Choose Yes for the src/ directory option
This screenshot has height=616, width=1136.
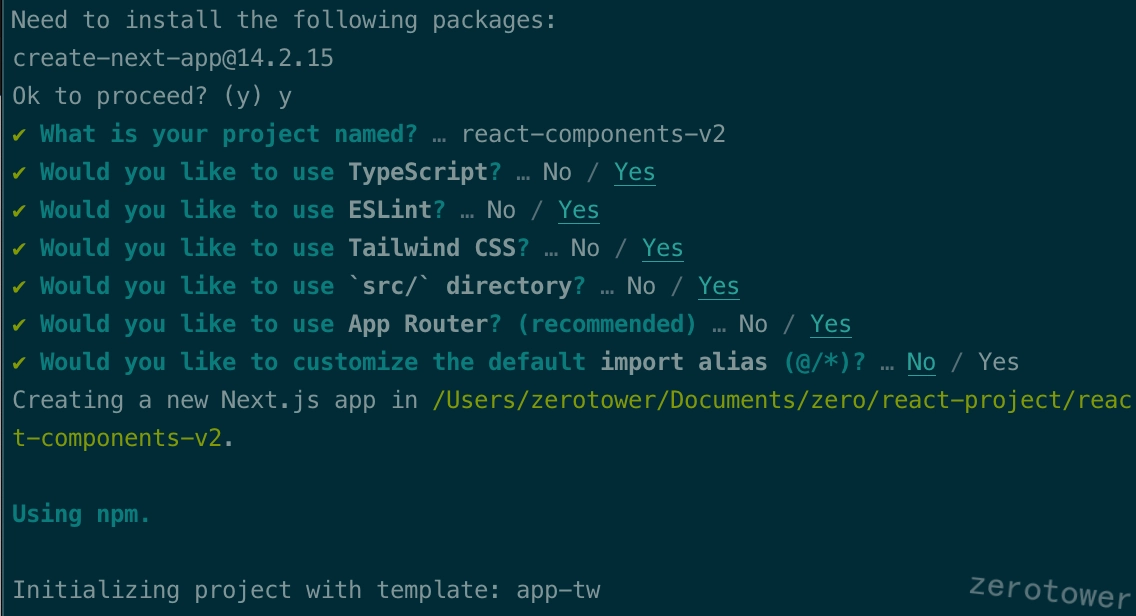pyautogui.click(x=718, y=286)
